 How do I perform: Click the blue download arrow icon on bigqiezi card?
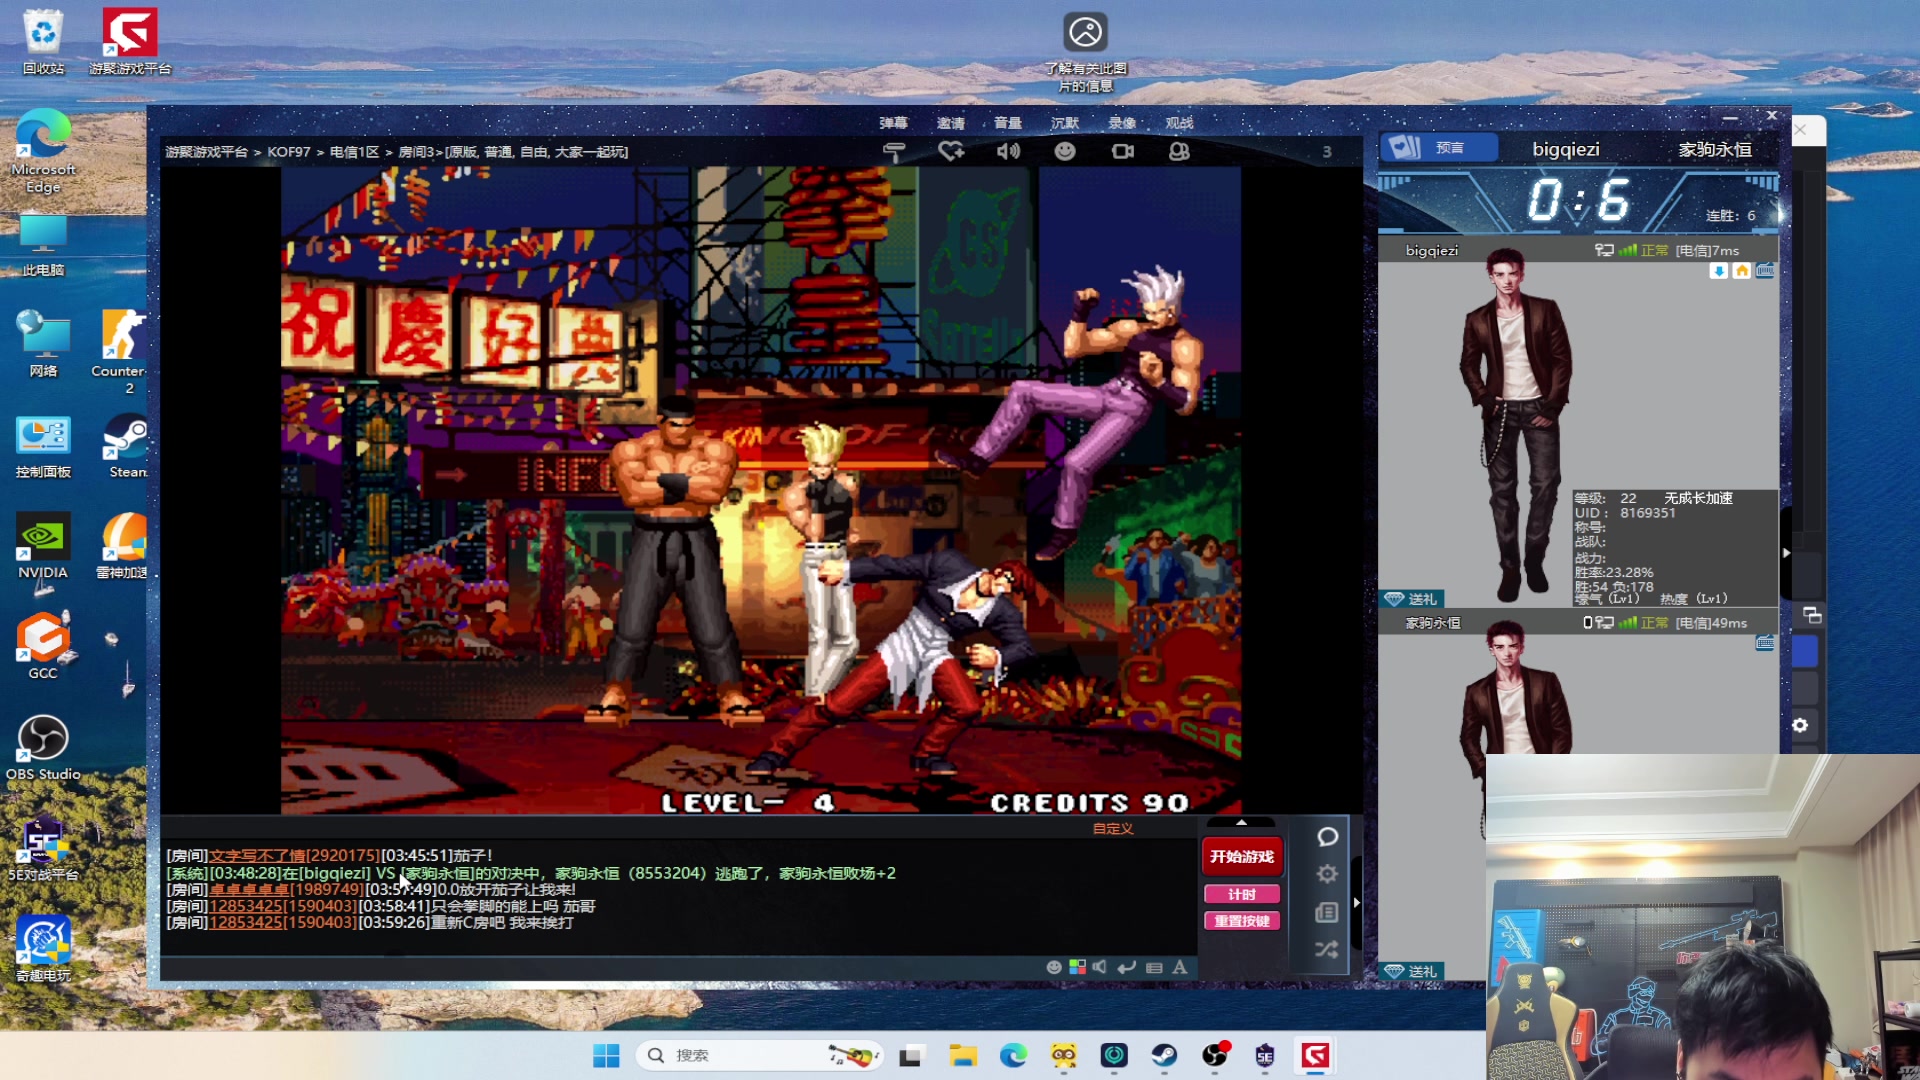(1718, 271)
